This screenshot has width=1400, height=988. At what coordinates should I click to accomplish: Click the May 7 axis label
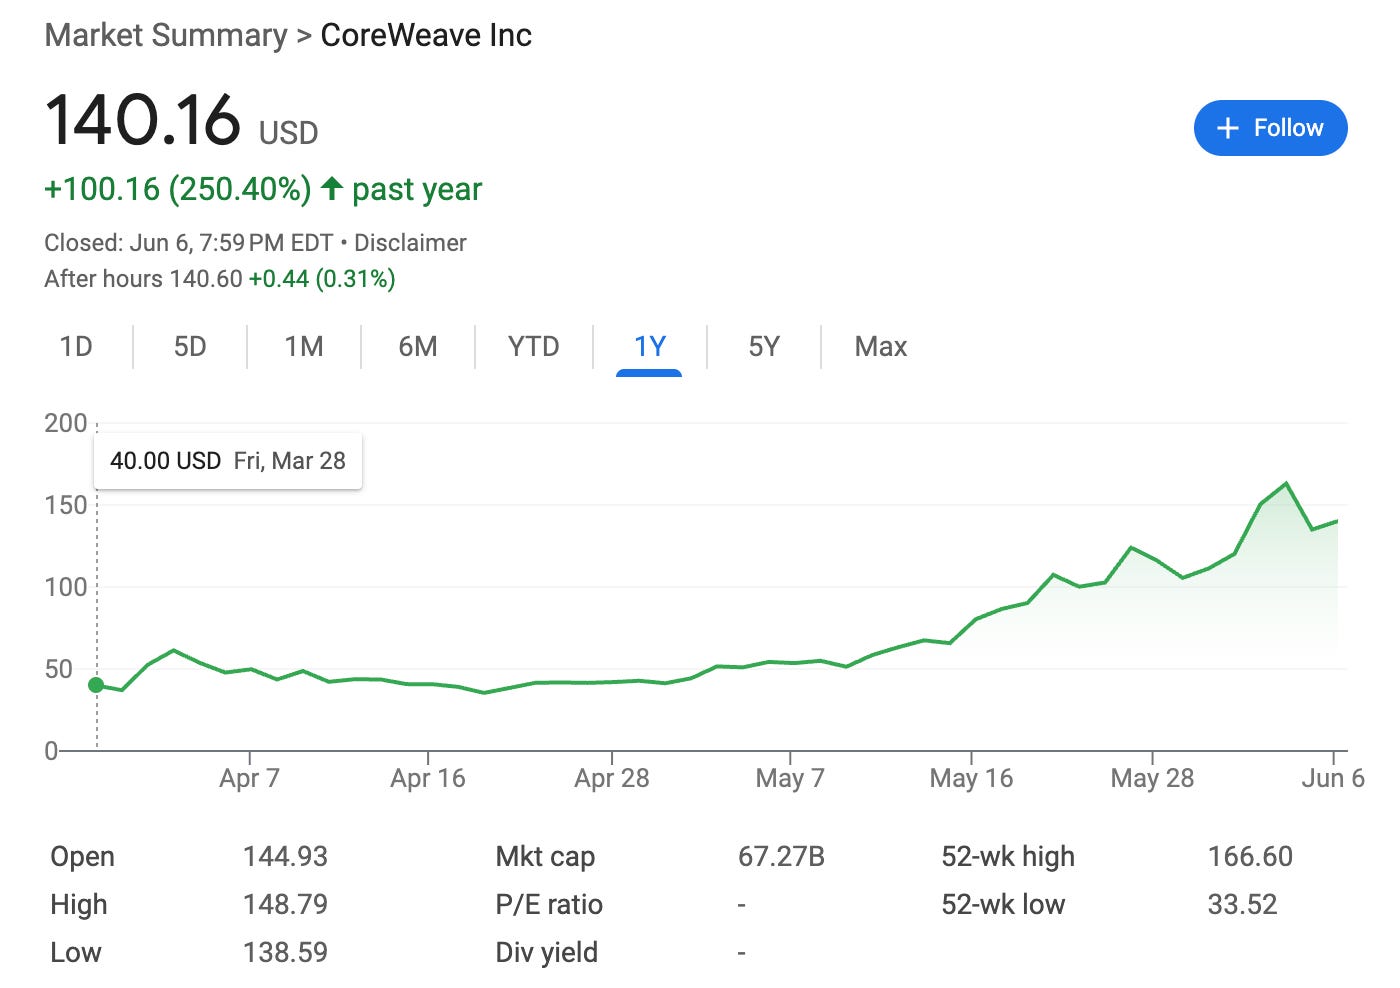(790, 778)
